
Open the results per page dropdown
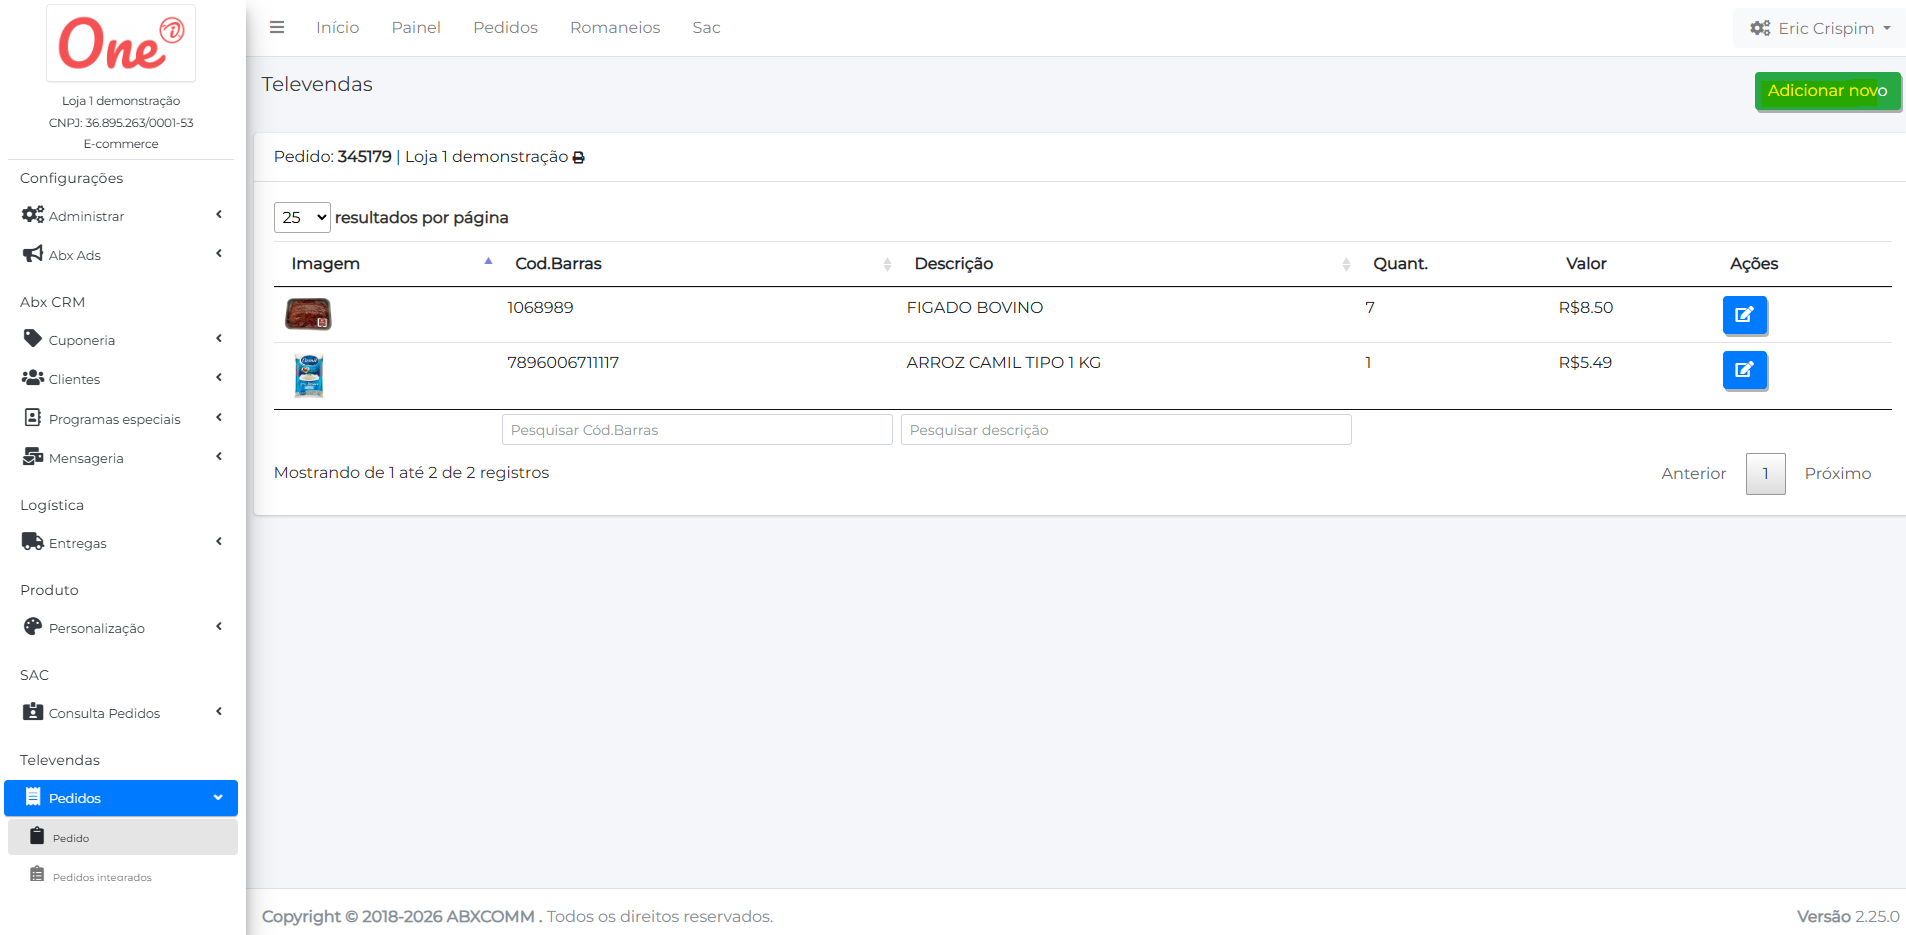302,218
